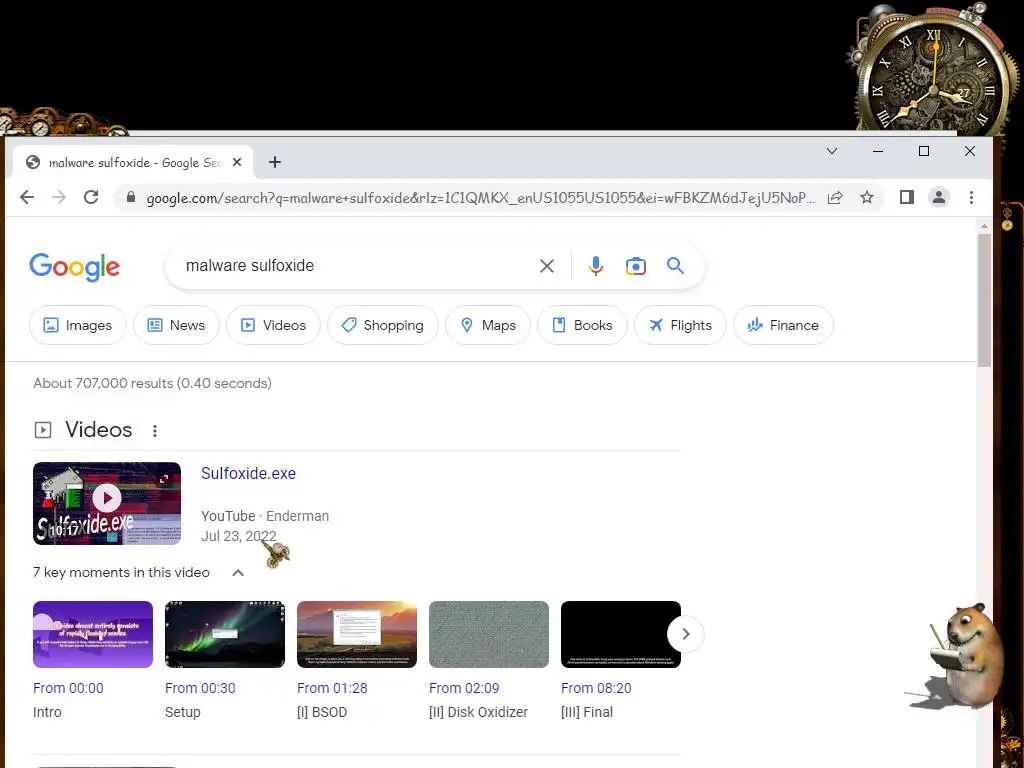This screenshot has width=1024, height=768.
Task: Start voice search with the microphone
Action: [596, 266]
